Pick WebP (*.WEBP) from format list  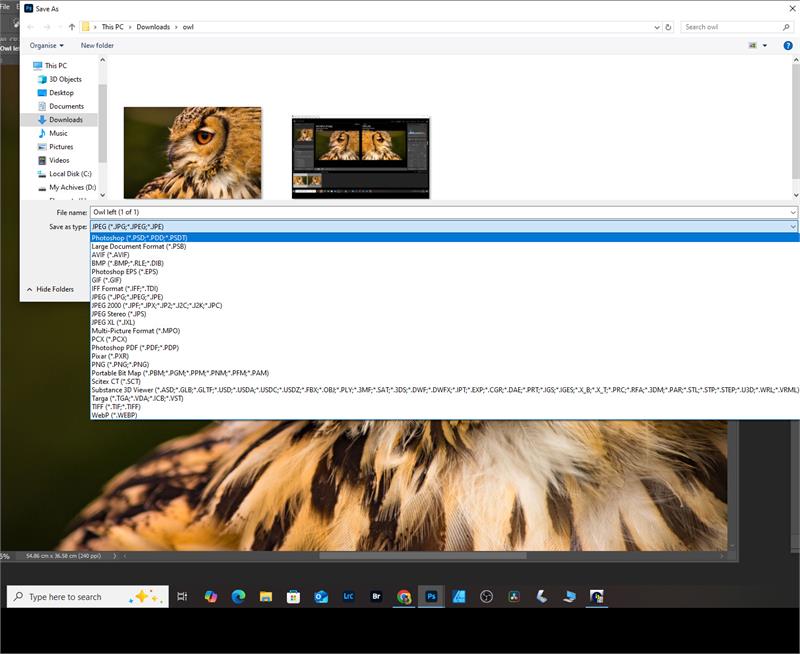pos(114,415)
